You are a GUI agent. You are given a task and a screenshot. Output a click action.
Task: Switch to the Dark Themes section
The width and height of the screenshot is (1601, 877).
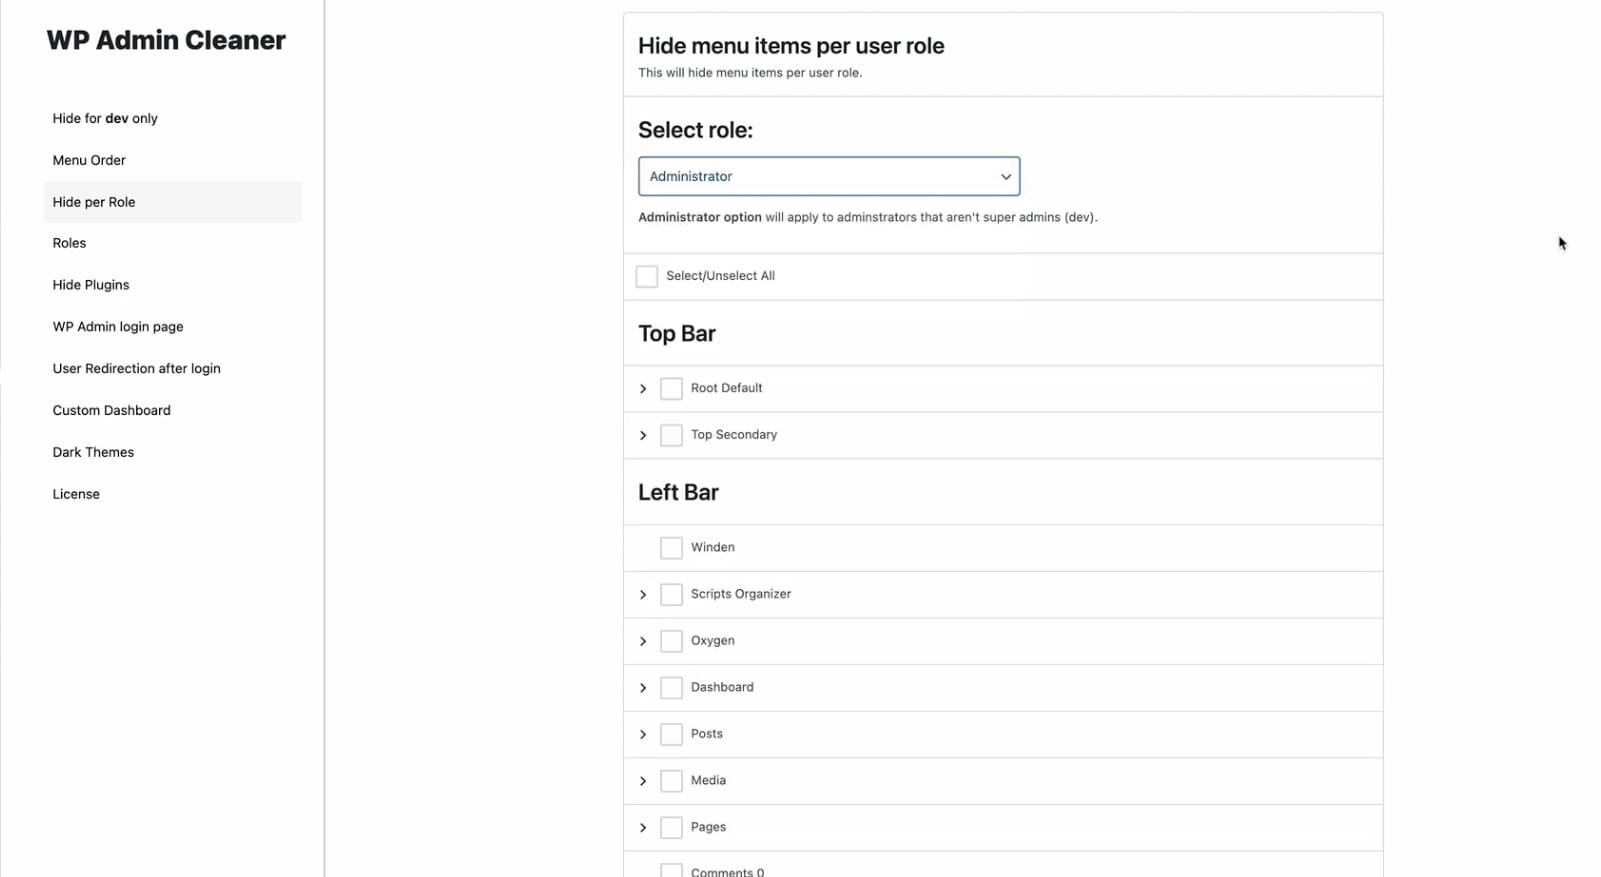click(92, 451)
